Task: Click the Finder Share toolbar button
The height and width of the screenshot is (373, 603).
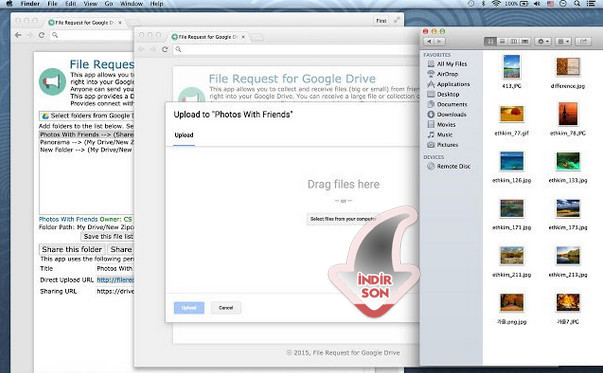Action: 583,41
